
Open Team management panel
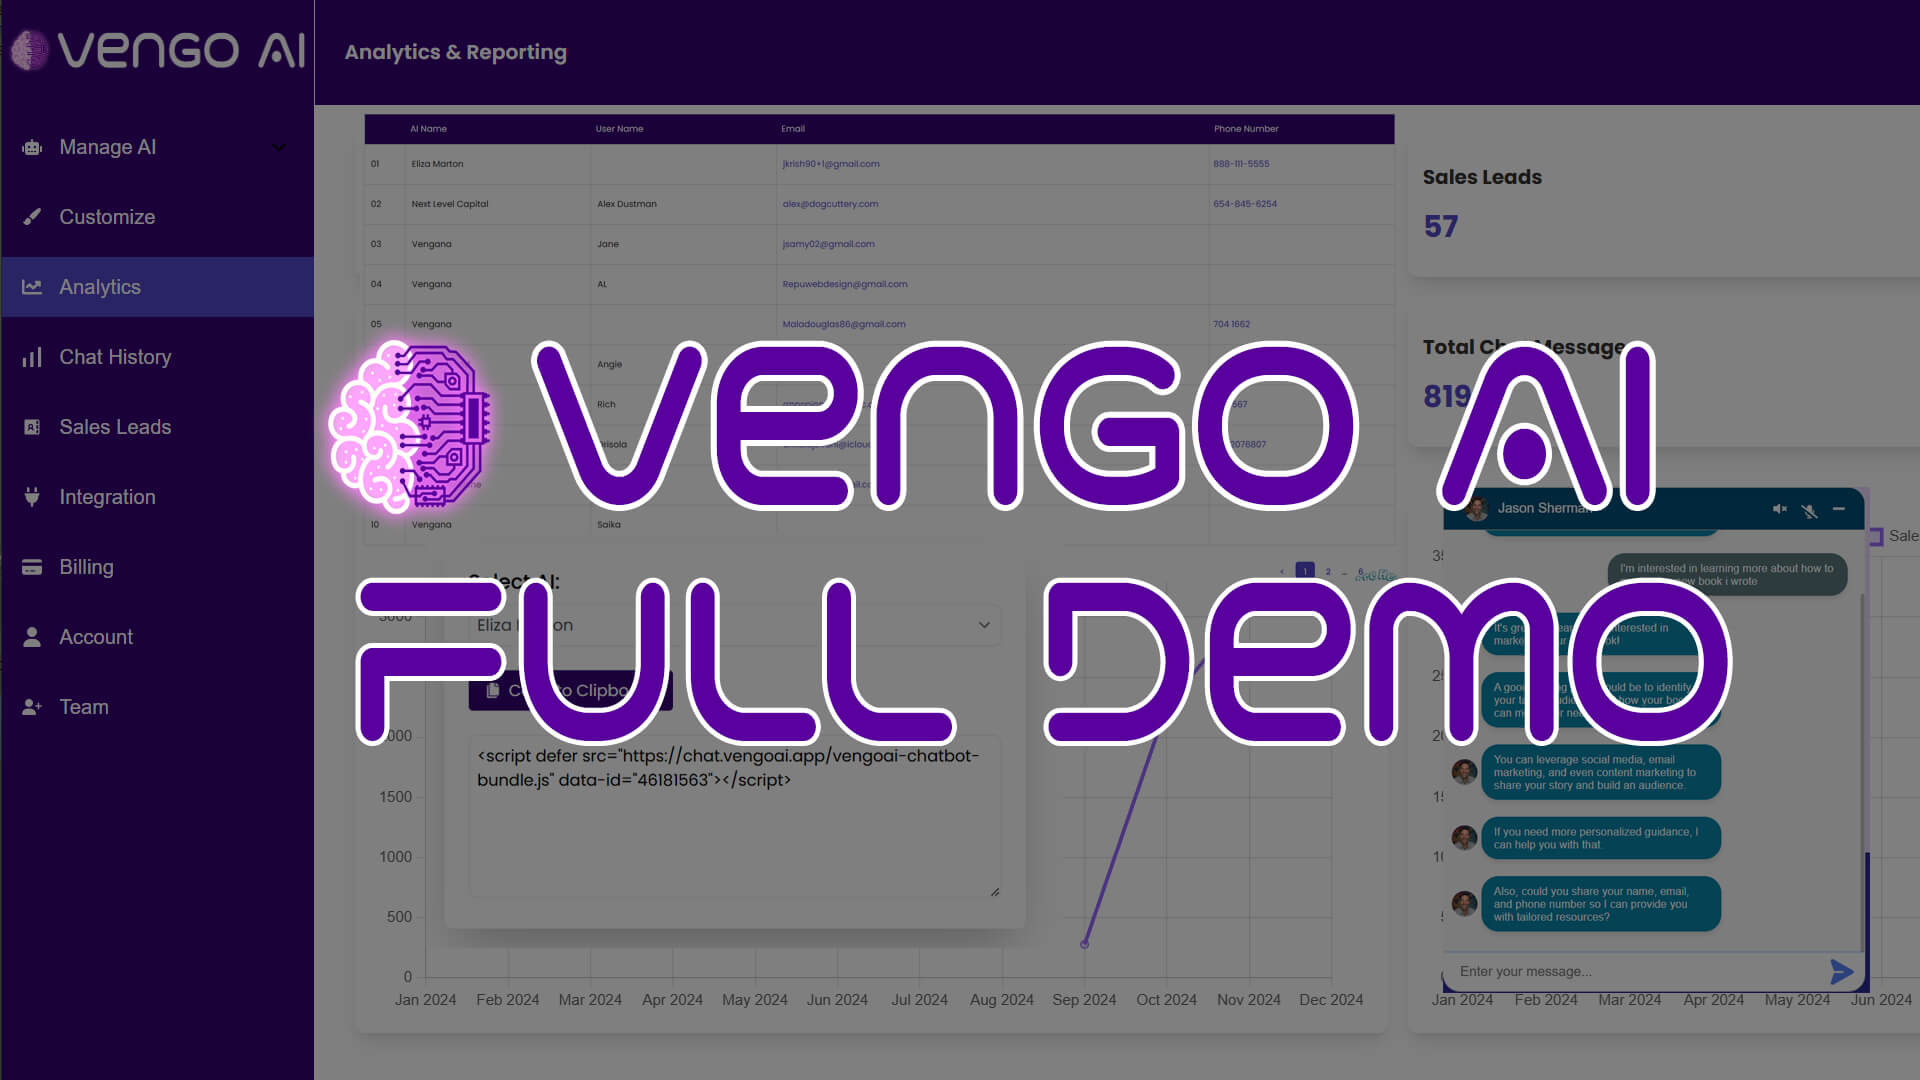(x=82, y=705)
